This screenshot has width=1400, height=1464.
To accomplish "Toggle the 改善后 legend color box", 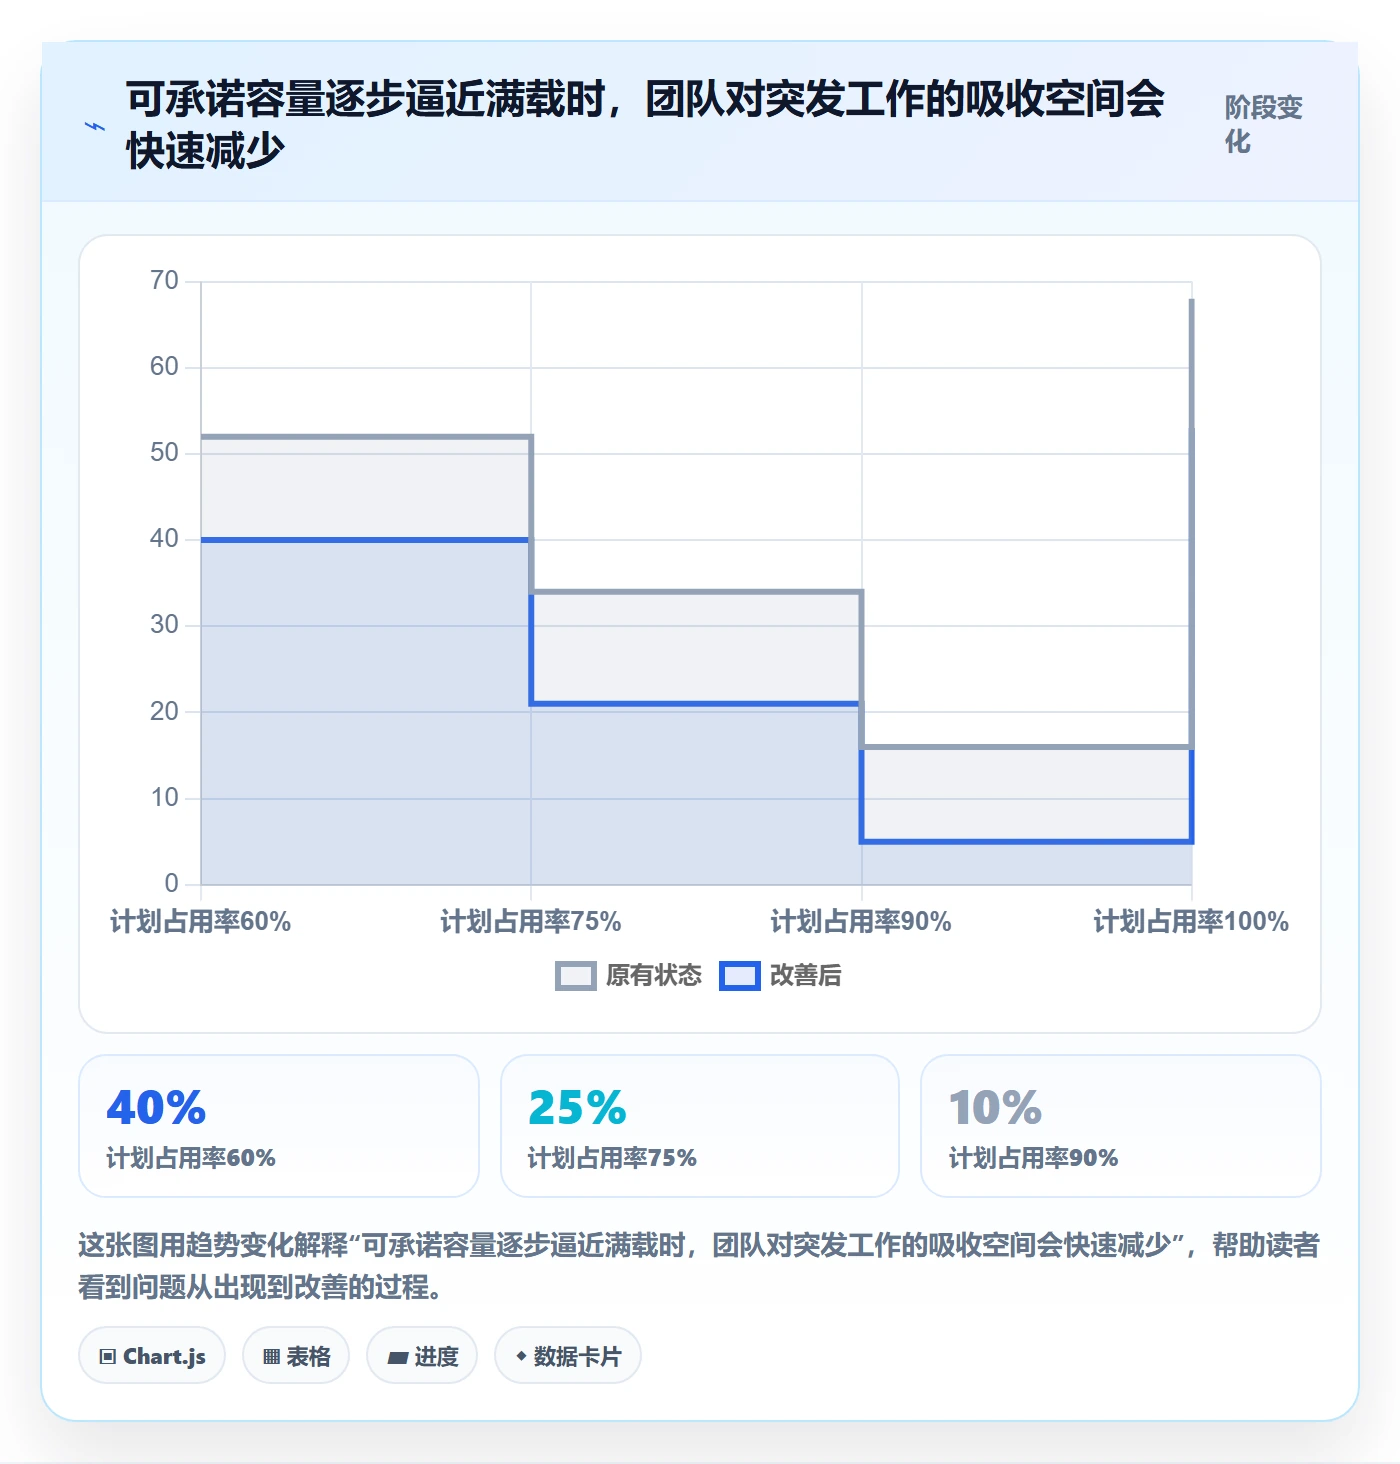I will pos(740,976).
